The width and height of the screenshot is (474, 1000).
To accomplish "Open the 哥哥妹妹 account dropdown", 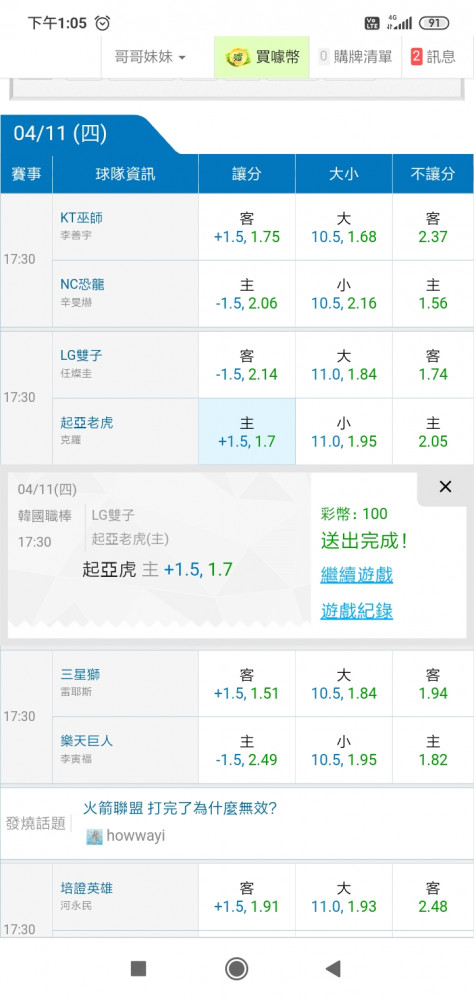I will click(x=150, y=57).
